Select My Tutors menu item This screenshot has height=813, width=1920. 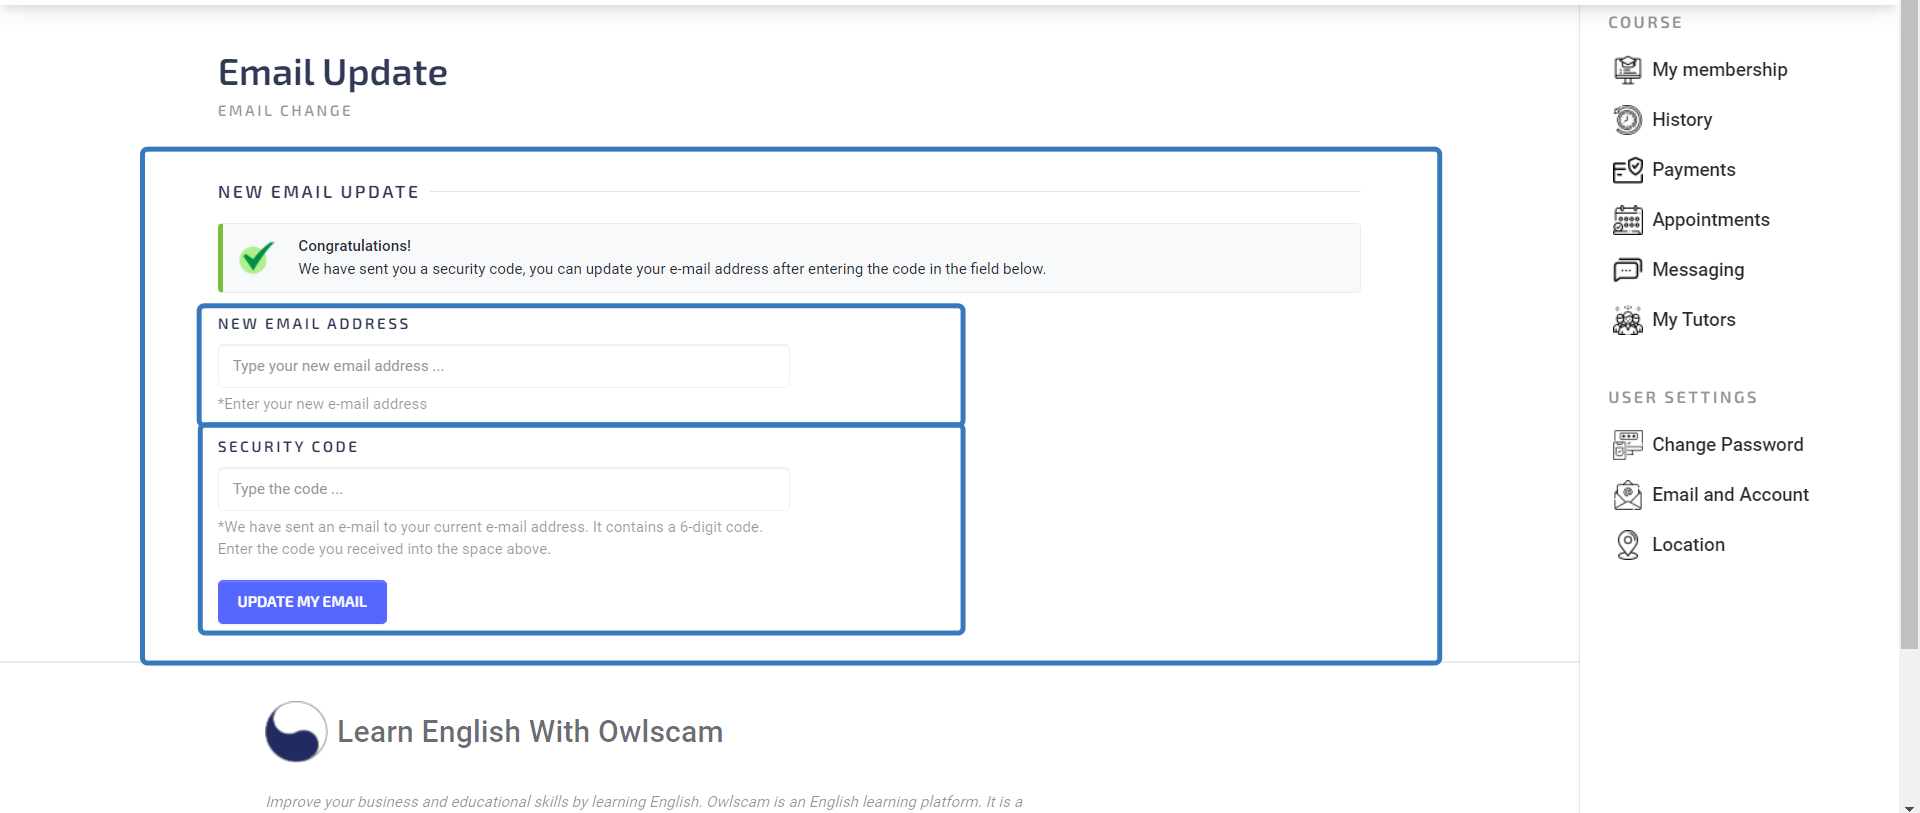1693,320
